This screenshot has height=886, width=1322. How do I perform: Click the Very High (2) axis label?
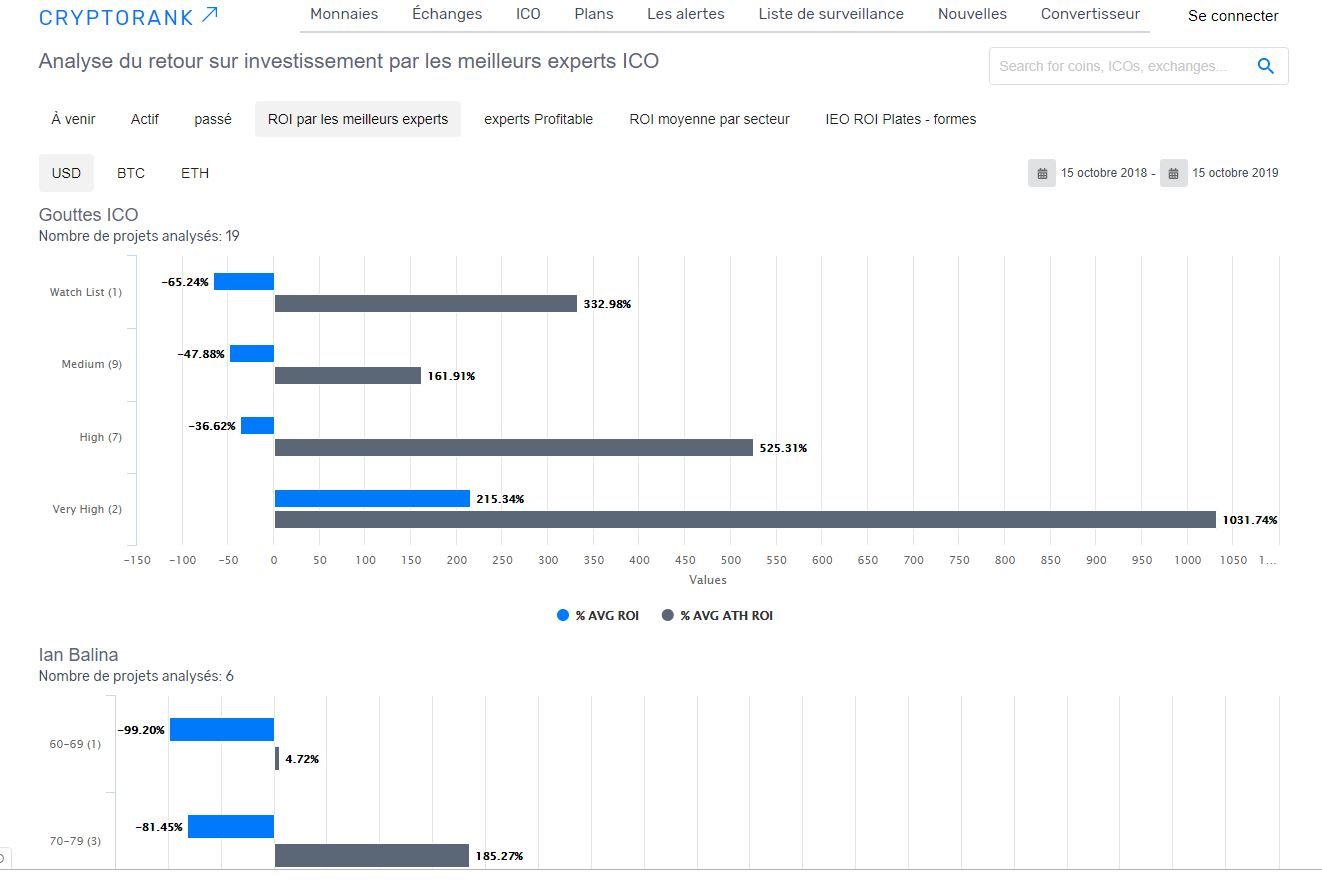point(87,510)
